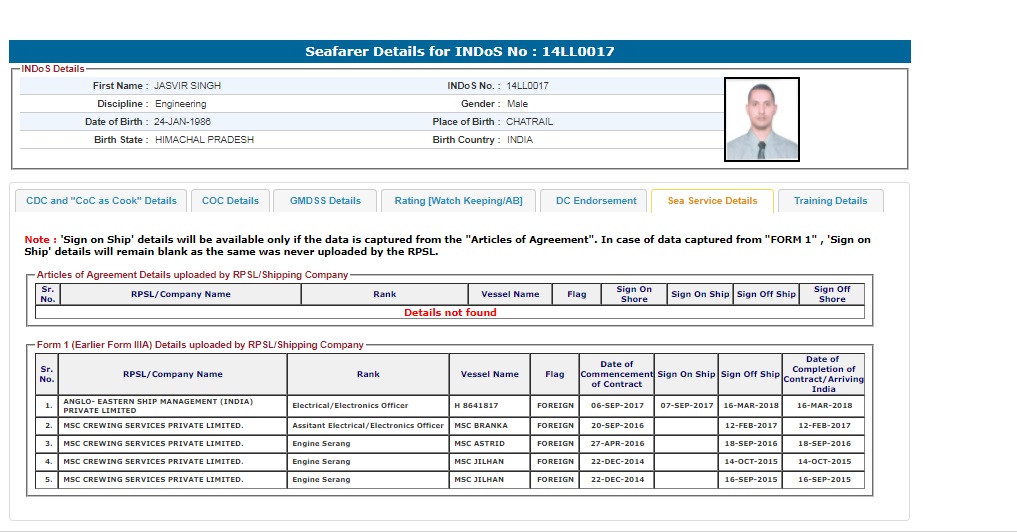Select the date of birth 24-JAN-1986

coord(182,122)
